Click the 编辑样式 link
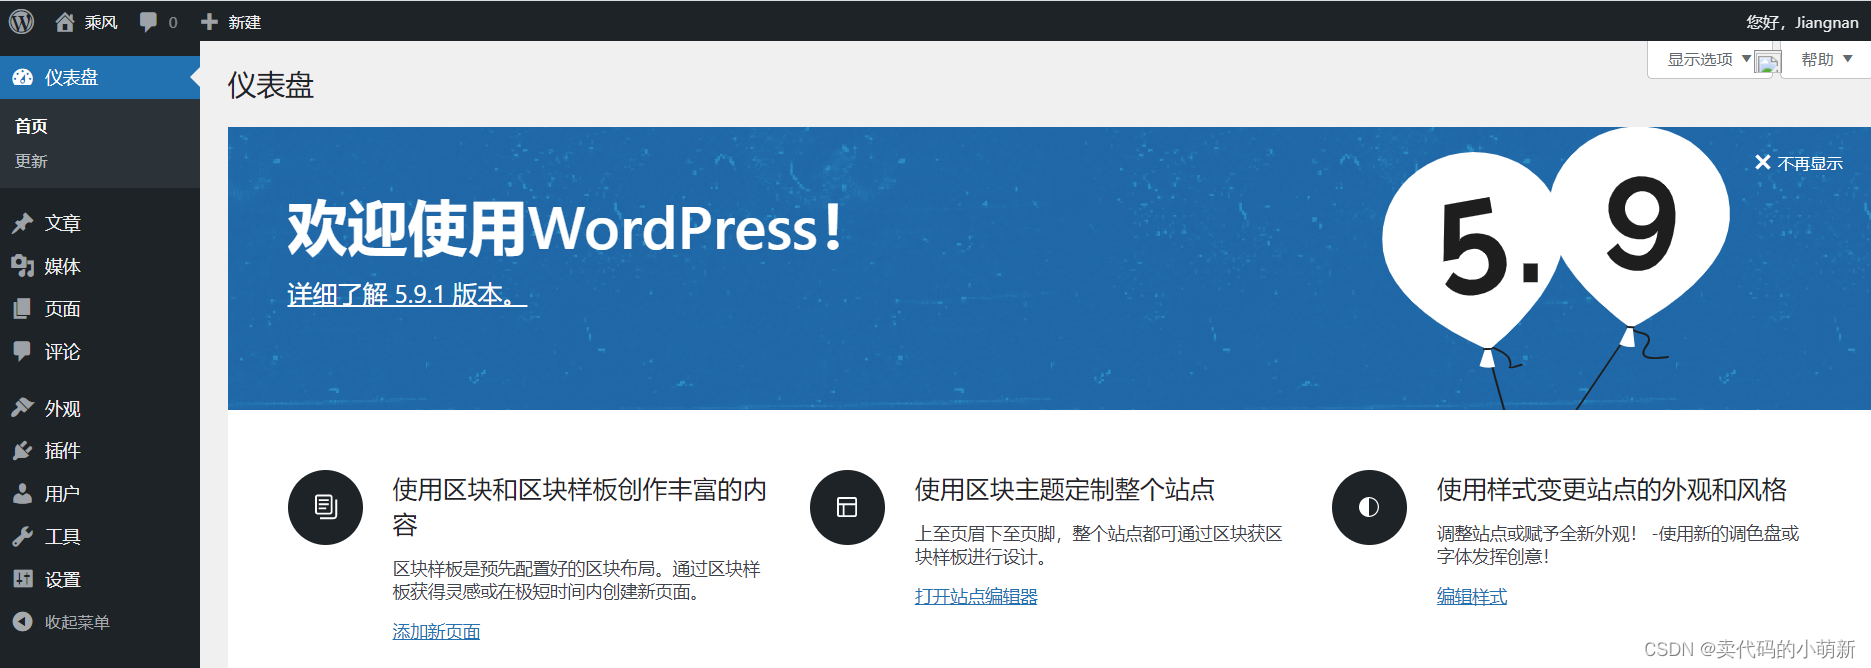 (x=1472, y=596)
